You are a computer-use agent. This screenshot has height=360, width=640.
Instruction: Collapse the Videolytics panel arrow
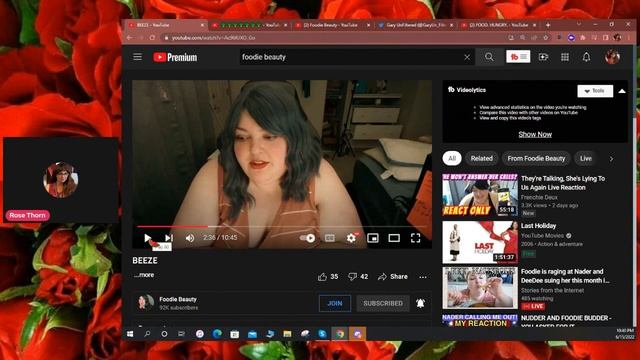coord(622,91)
